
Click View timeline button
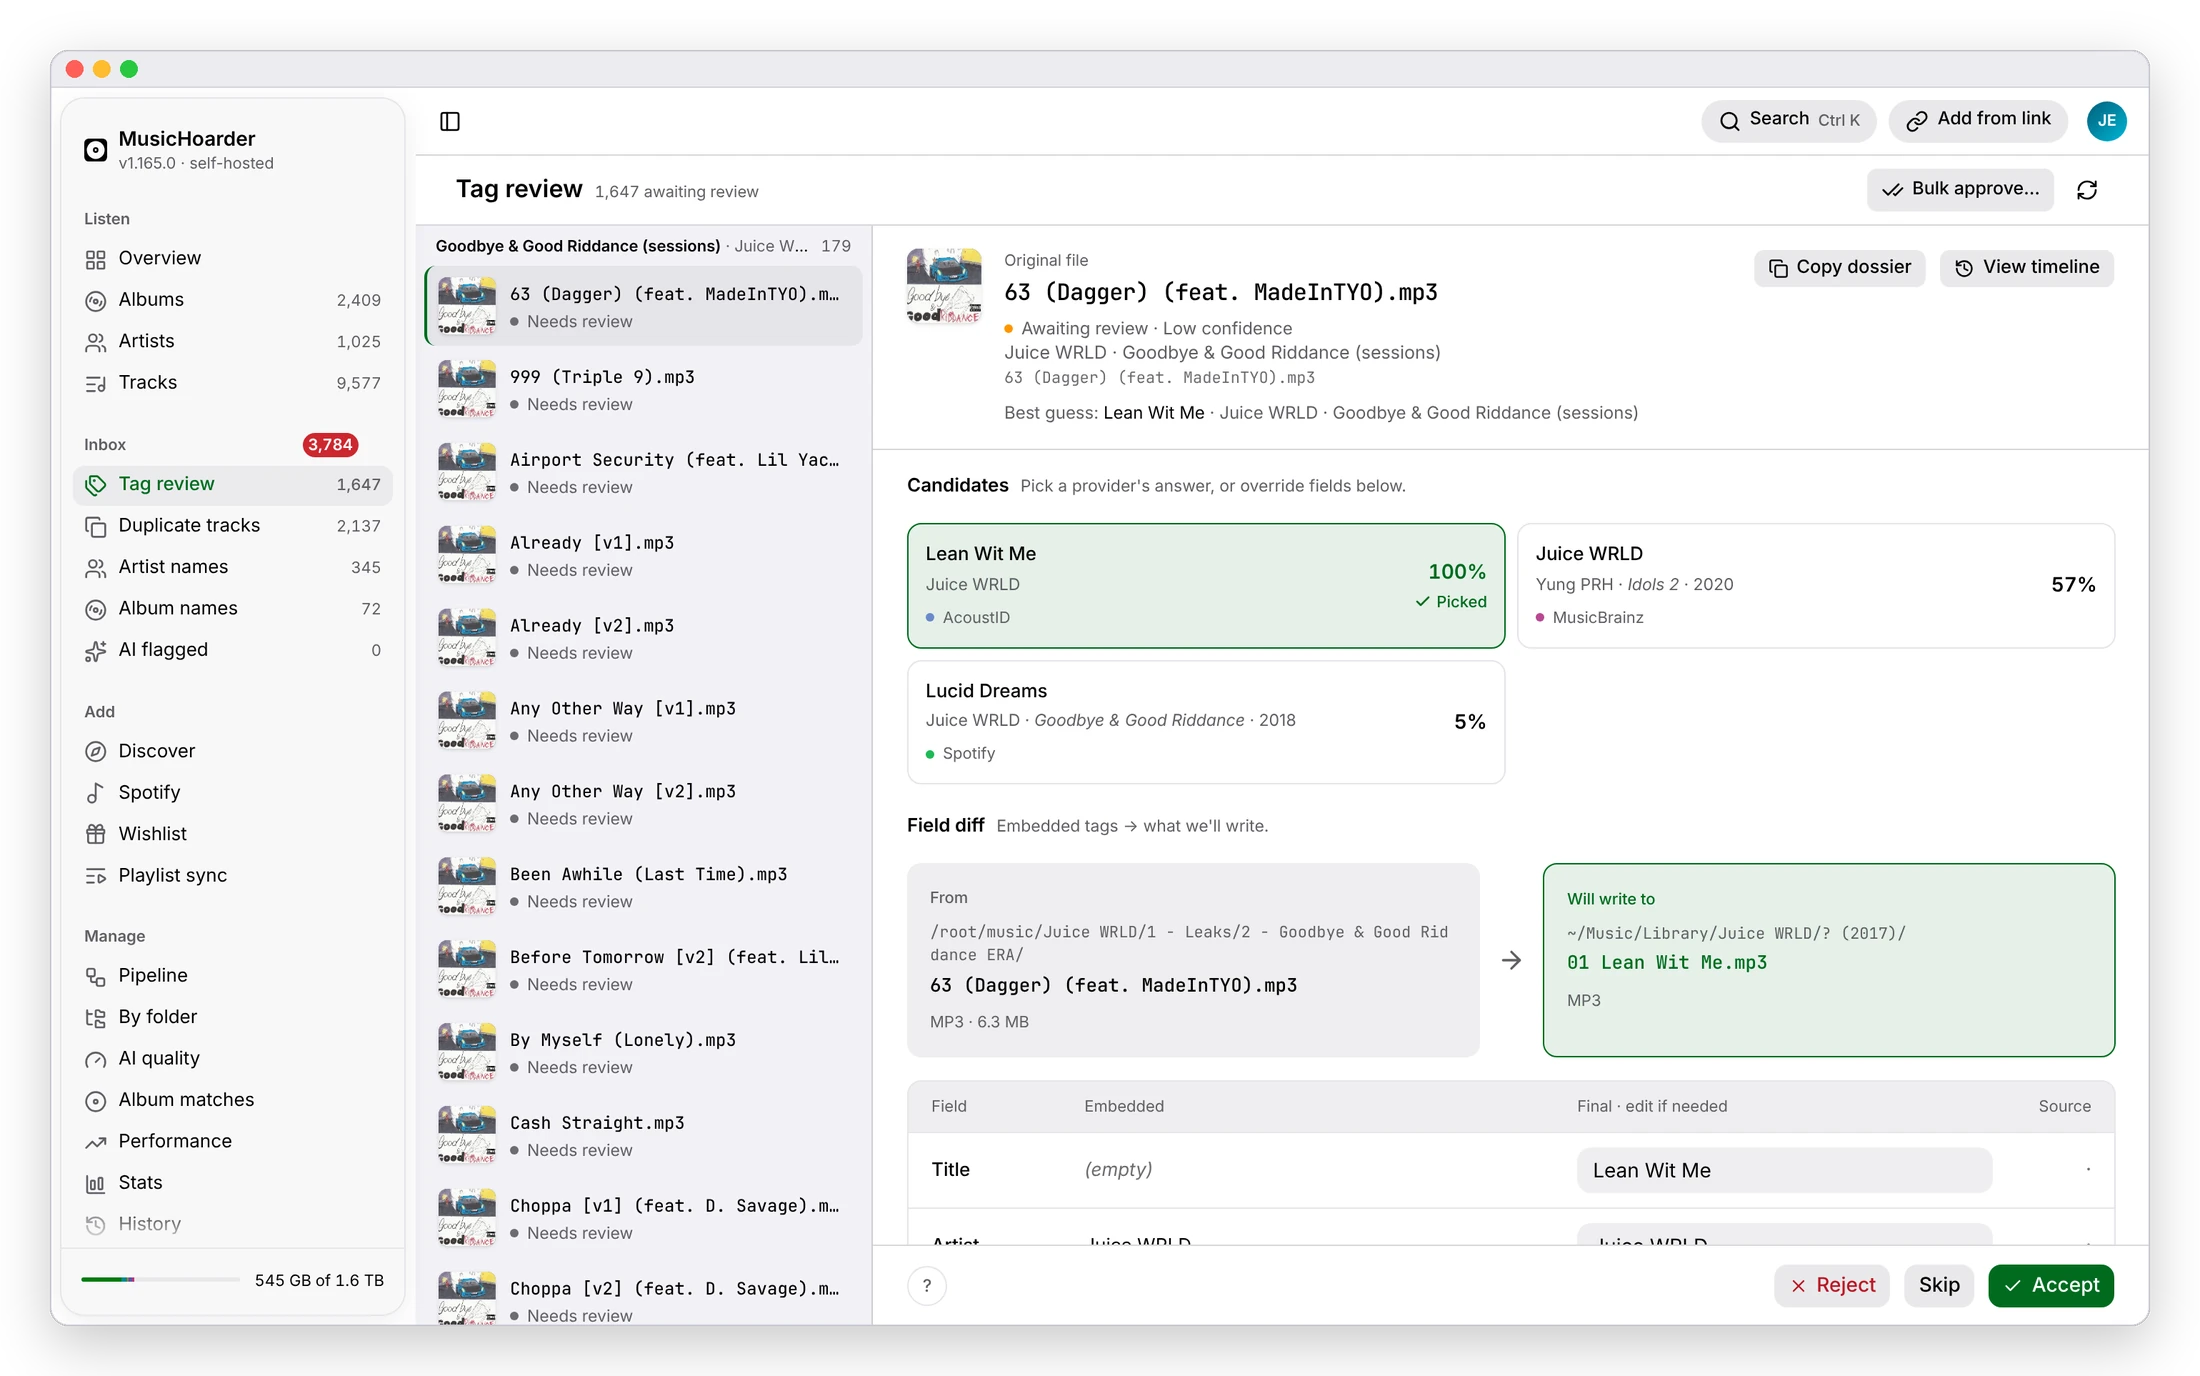2027,267
